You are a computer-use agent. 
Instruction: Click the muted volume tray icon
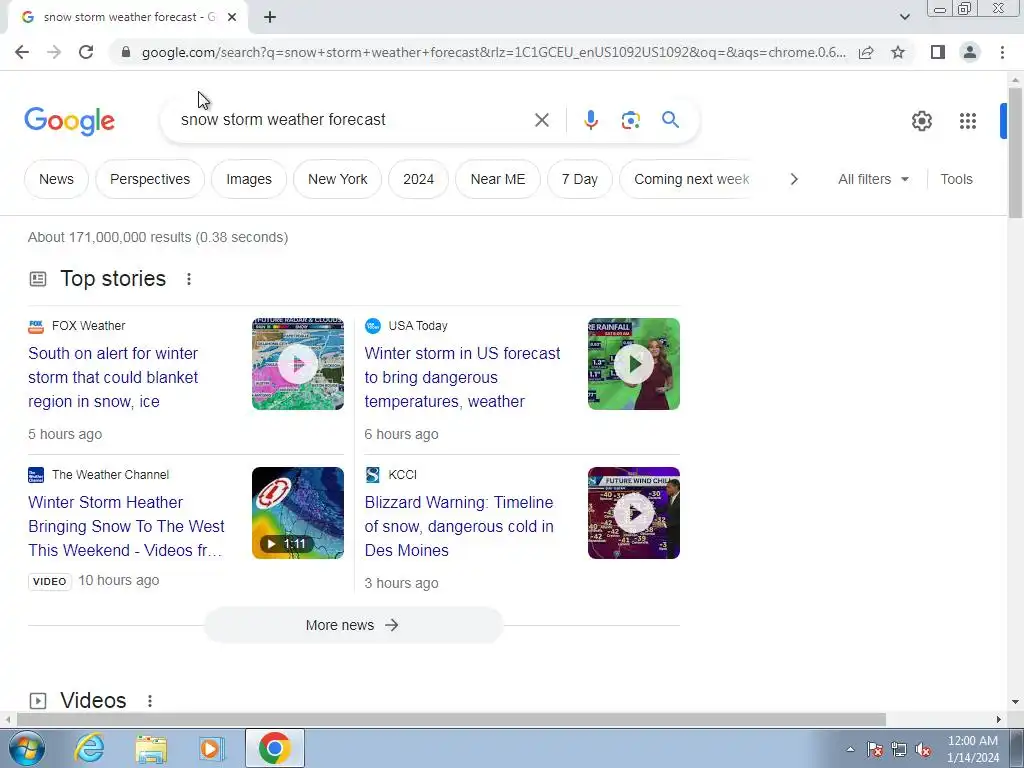point(923,749)
